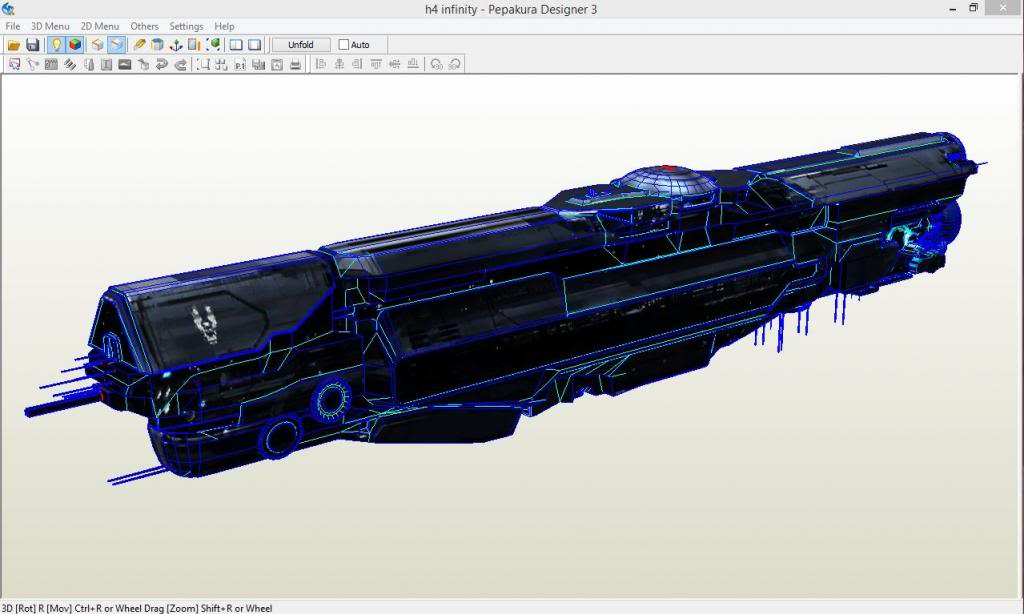The image size is (1024, 614).
Task: Click the align right icon
Action: tap(357, 64)
